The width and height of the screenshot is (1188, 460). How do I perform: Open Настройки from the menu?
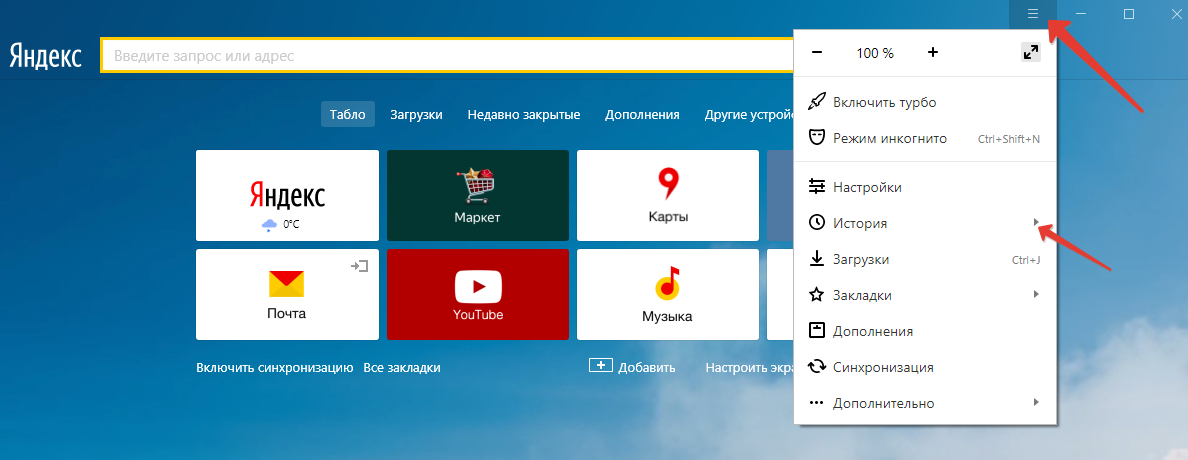924,186
